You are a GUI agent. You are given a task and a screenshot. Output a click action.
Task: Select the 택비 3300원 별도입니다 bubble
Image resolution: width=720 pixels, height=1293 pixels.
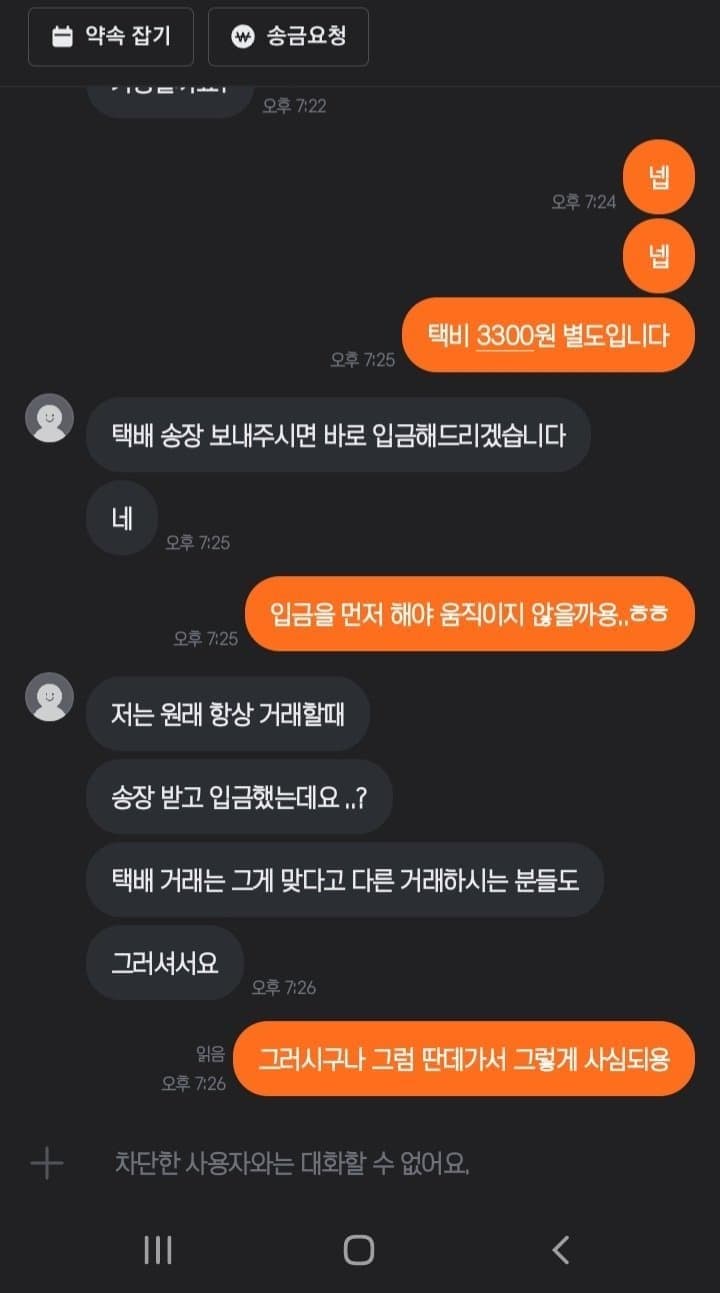click(548, 335)
